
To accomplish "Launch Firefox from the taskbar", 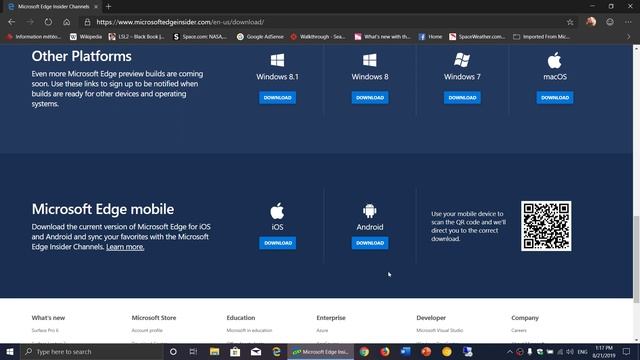I will (x=384, y=351).
